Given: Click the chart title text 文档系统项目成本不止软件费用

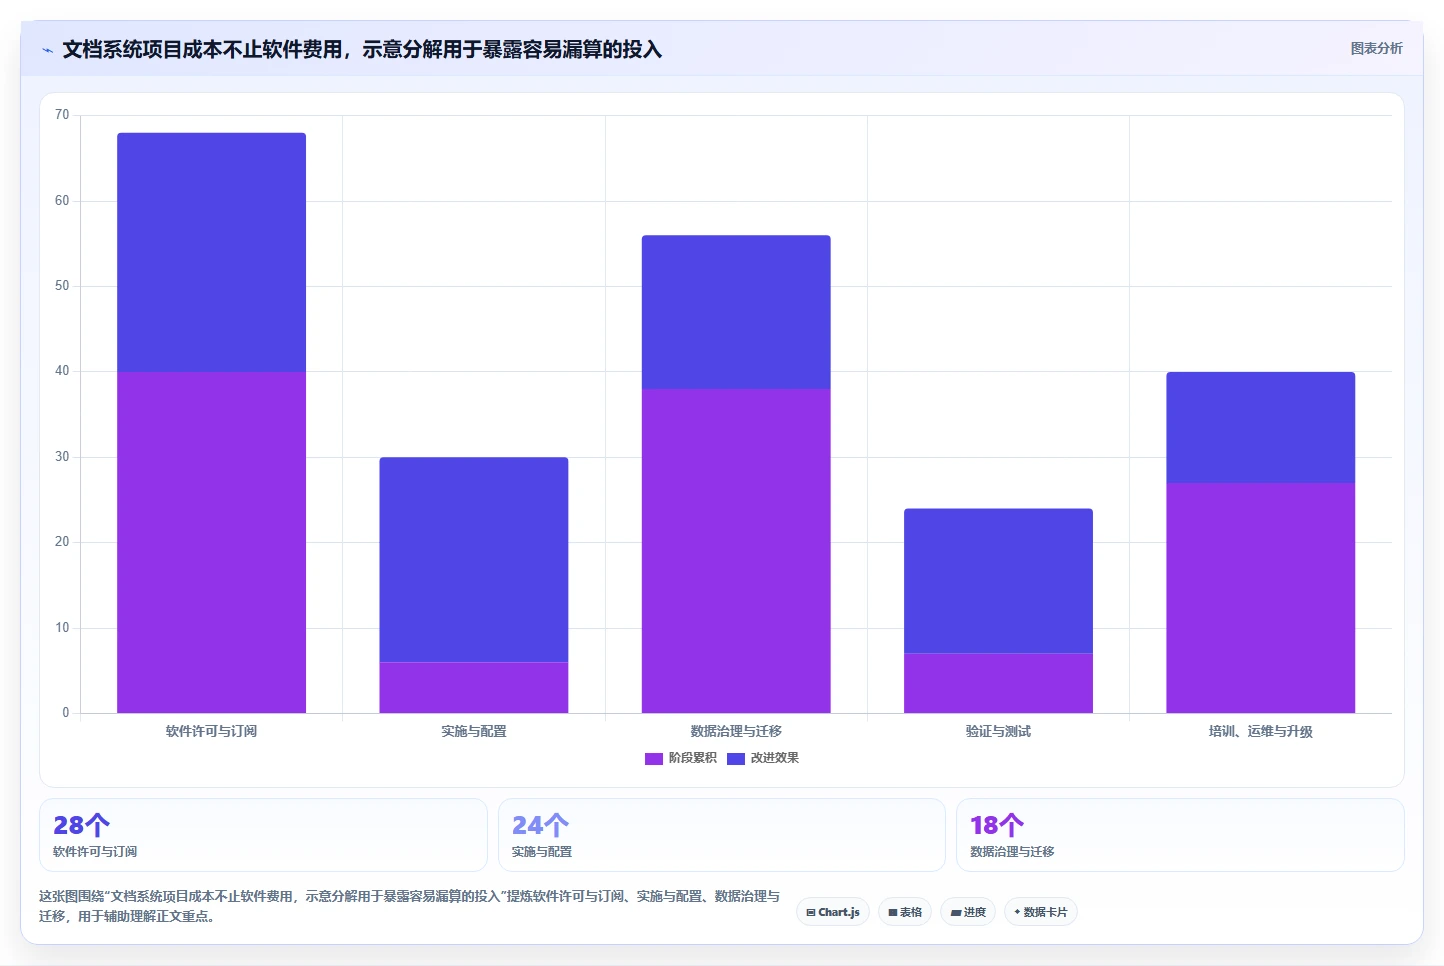Looking at the screenshot, I should coord(202,50).
